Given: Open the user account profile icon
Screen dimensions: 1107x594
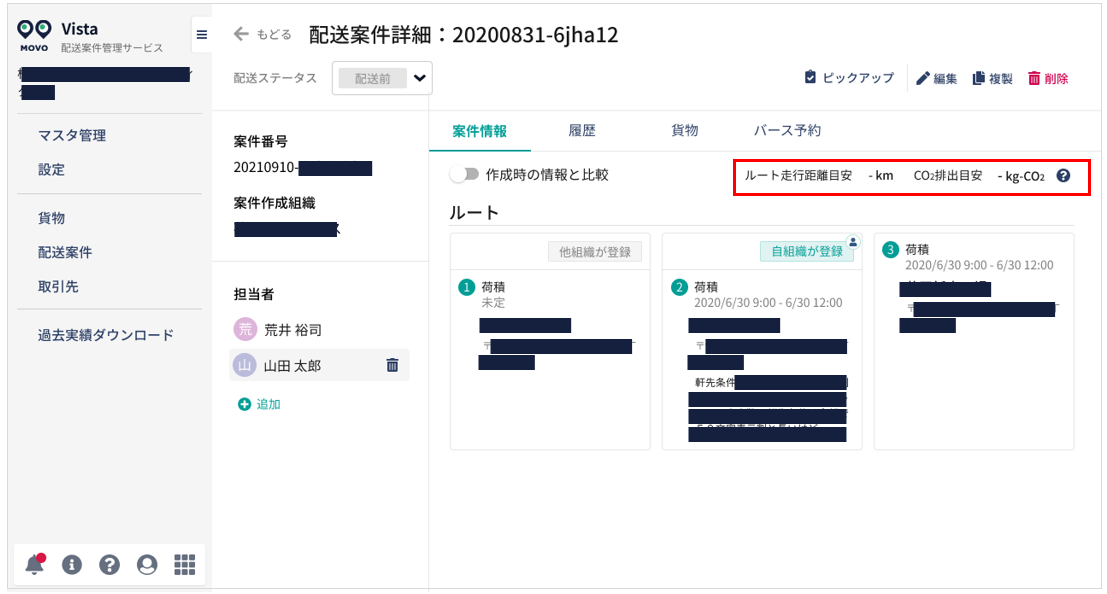Looking at the screenshot, I should (x=145, y=564).
